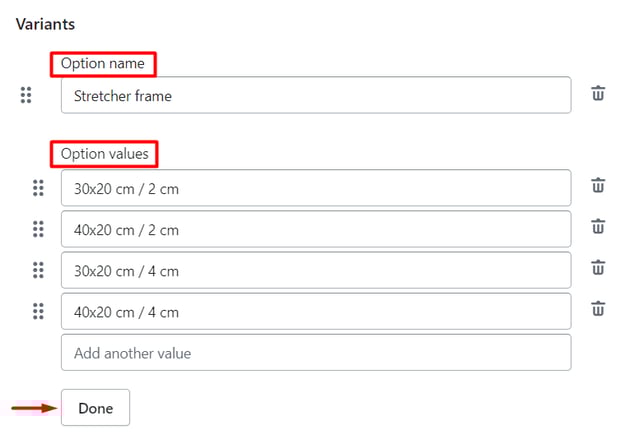Focus the Stretcher frame option name field
The width and height of the screenshot is (625, 439).
pos(315,96)
